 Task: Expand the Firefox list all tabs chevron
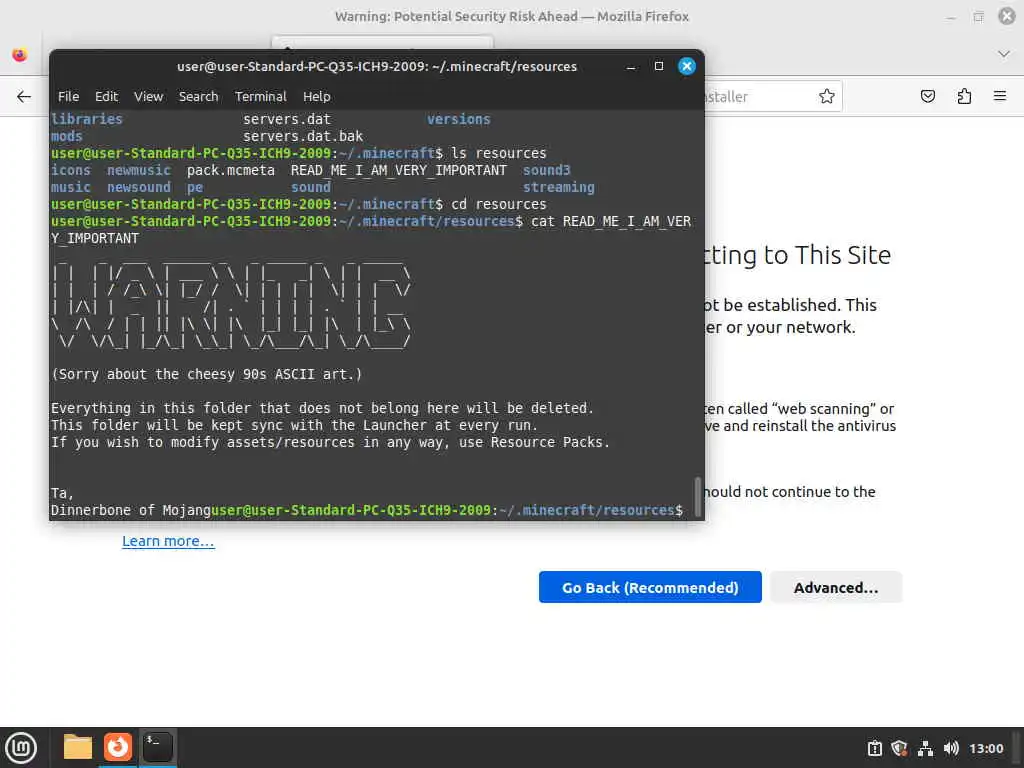coord(1004,54)
